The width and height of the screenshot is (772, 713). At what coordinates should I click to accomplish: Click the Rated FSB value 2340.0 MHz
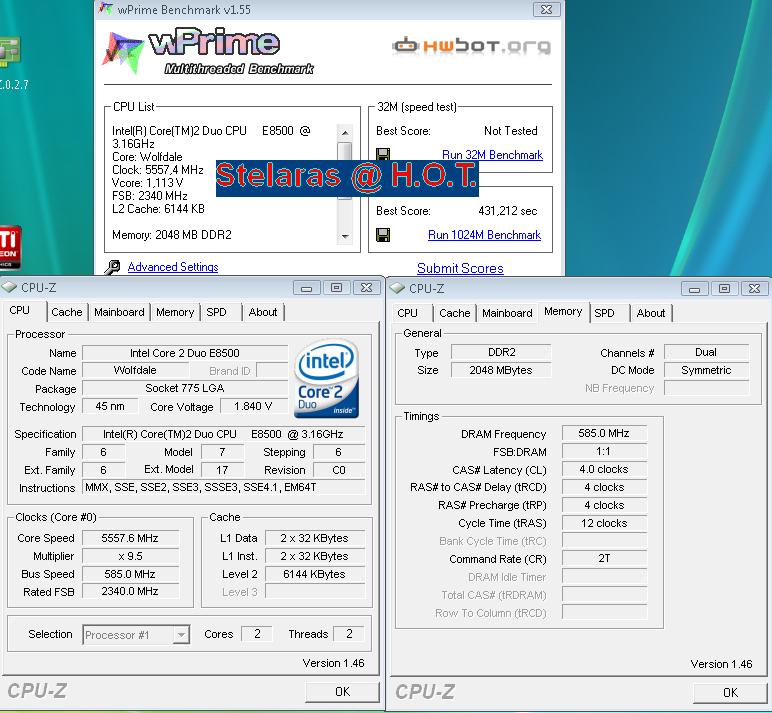[130, 591]
